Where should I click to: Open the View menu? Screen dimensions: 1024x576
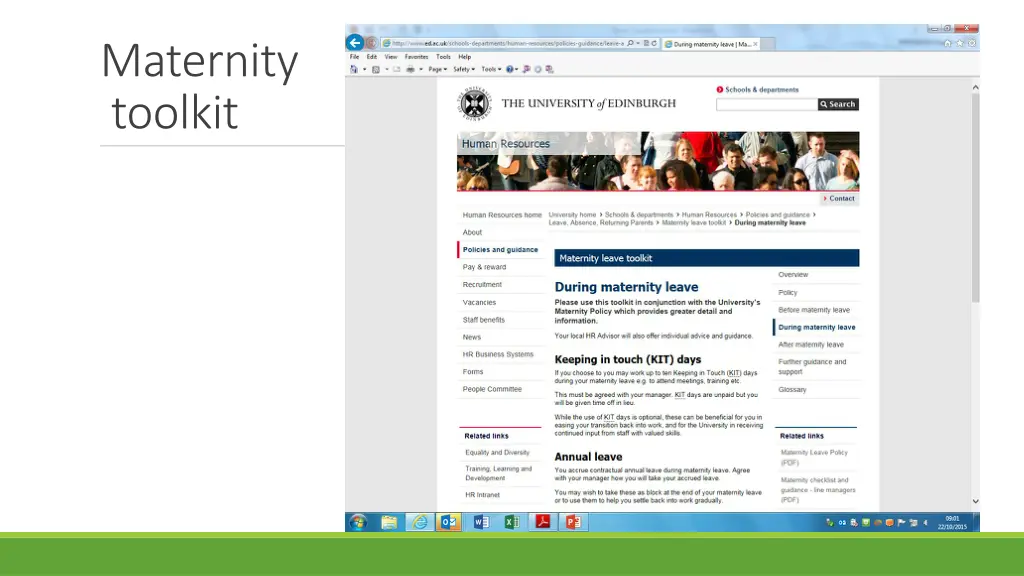(391, 57)
